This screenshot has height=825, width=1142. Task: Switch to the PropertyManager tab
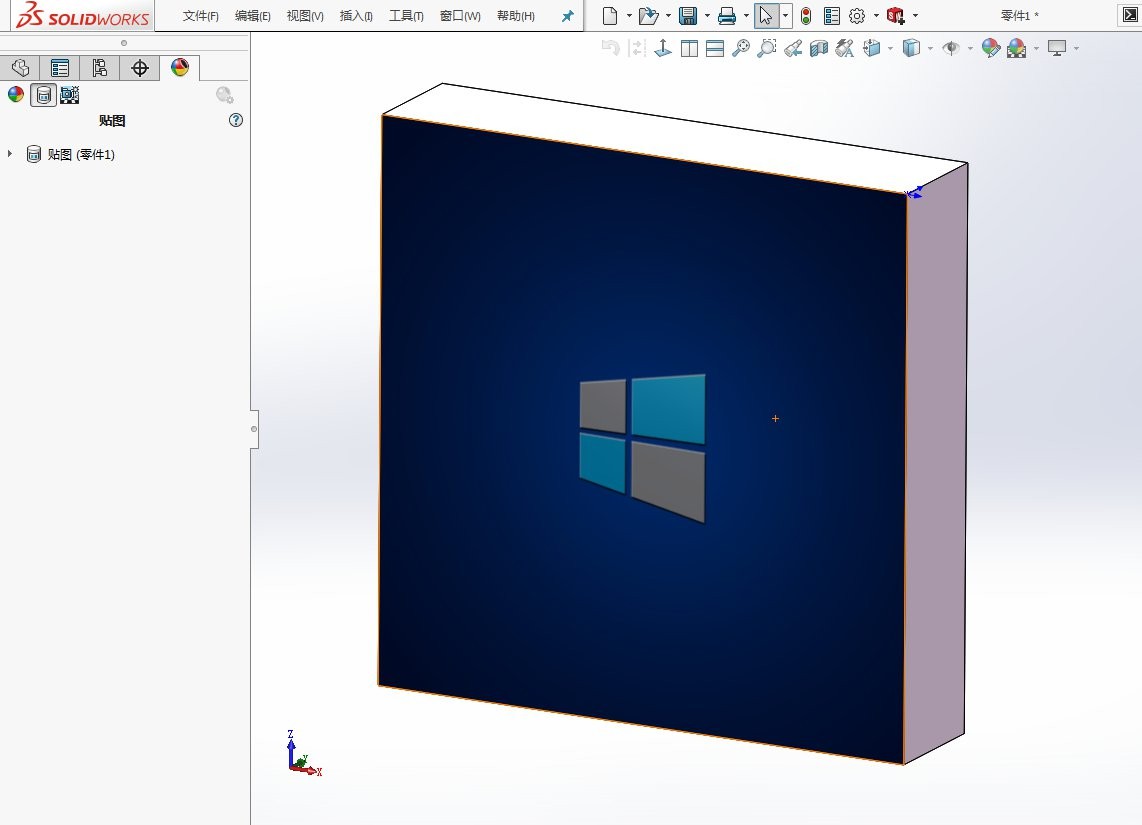click(x=60, y=68)
